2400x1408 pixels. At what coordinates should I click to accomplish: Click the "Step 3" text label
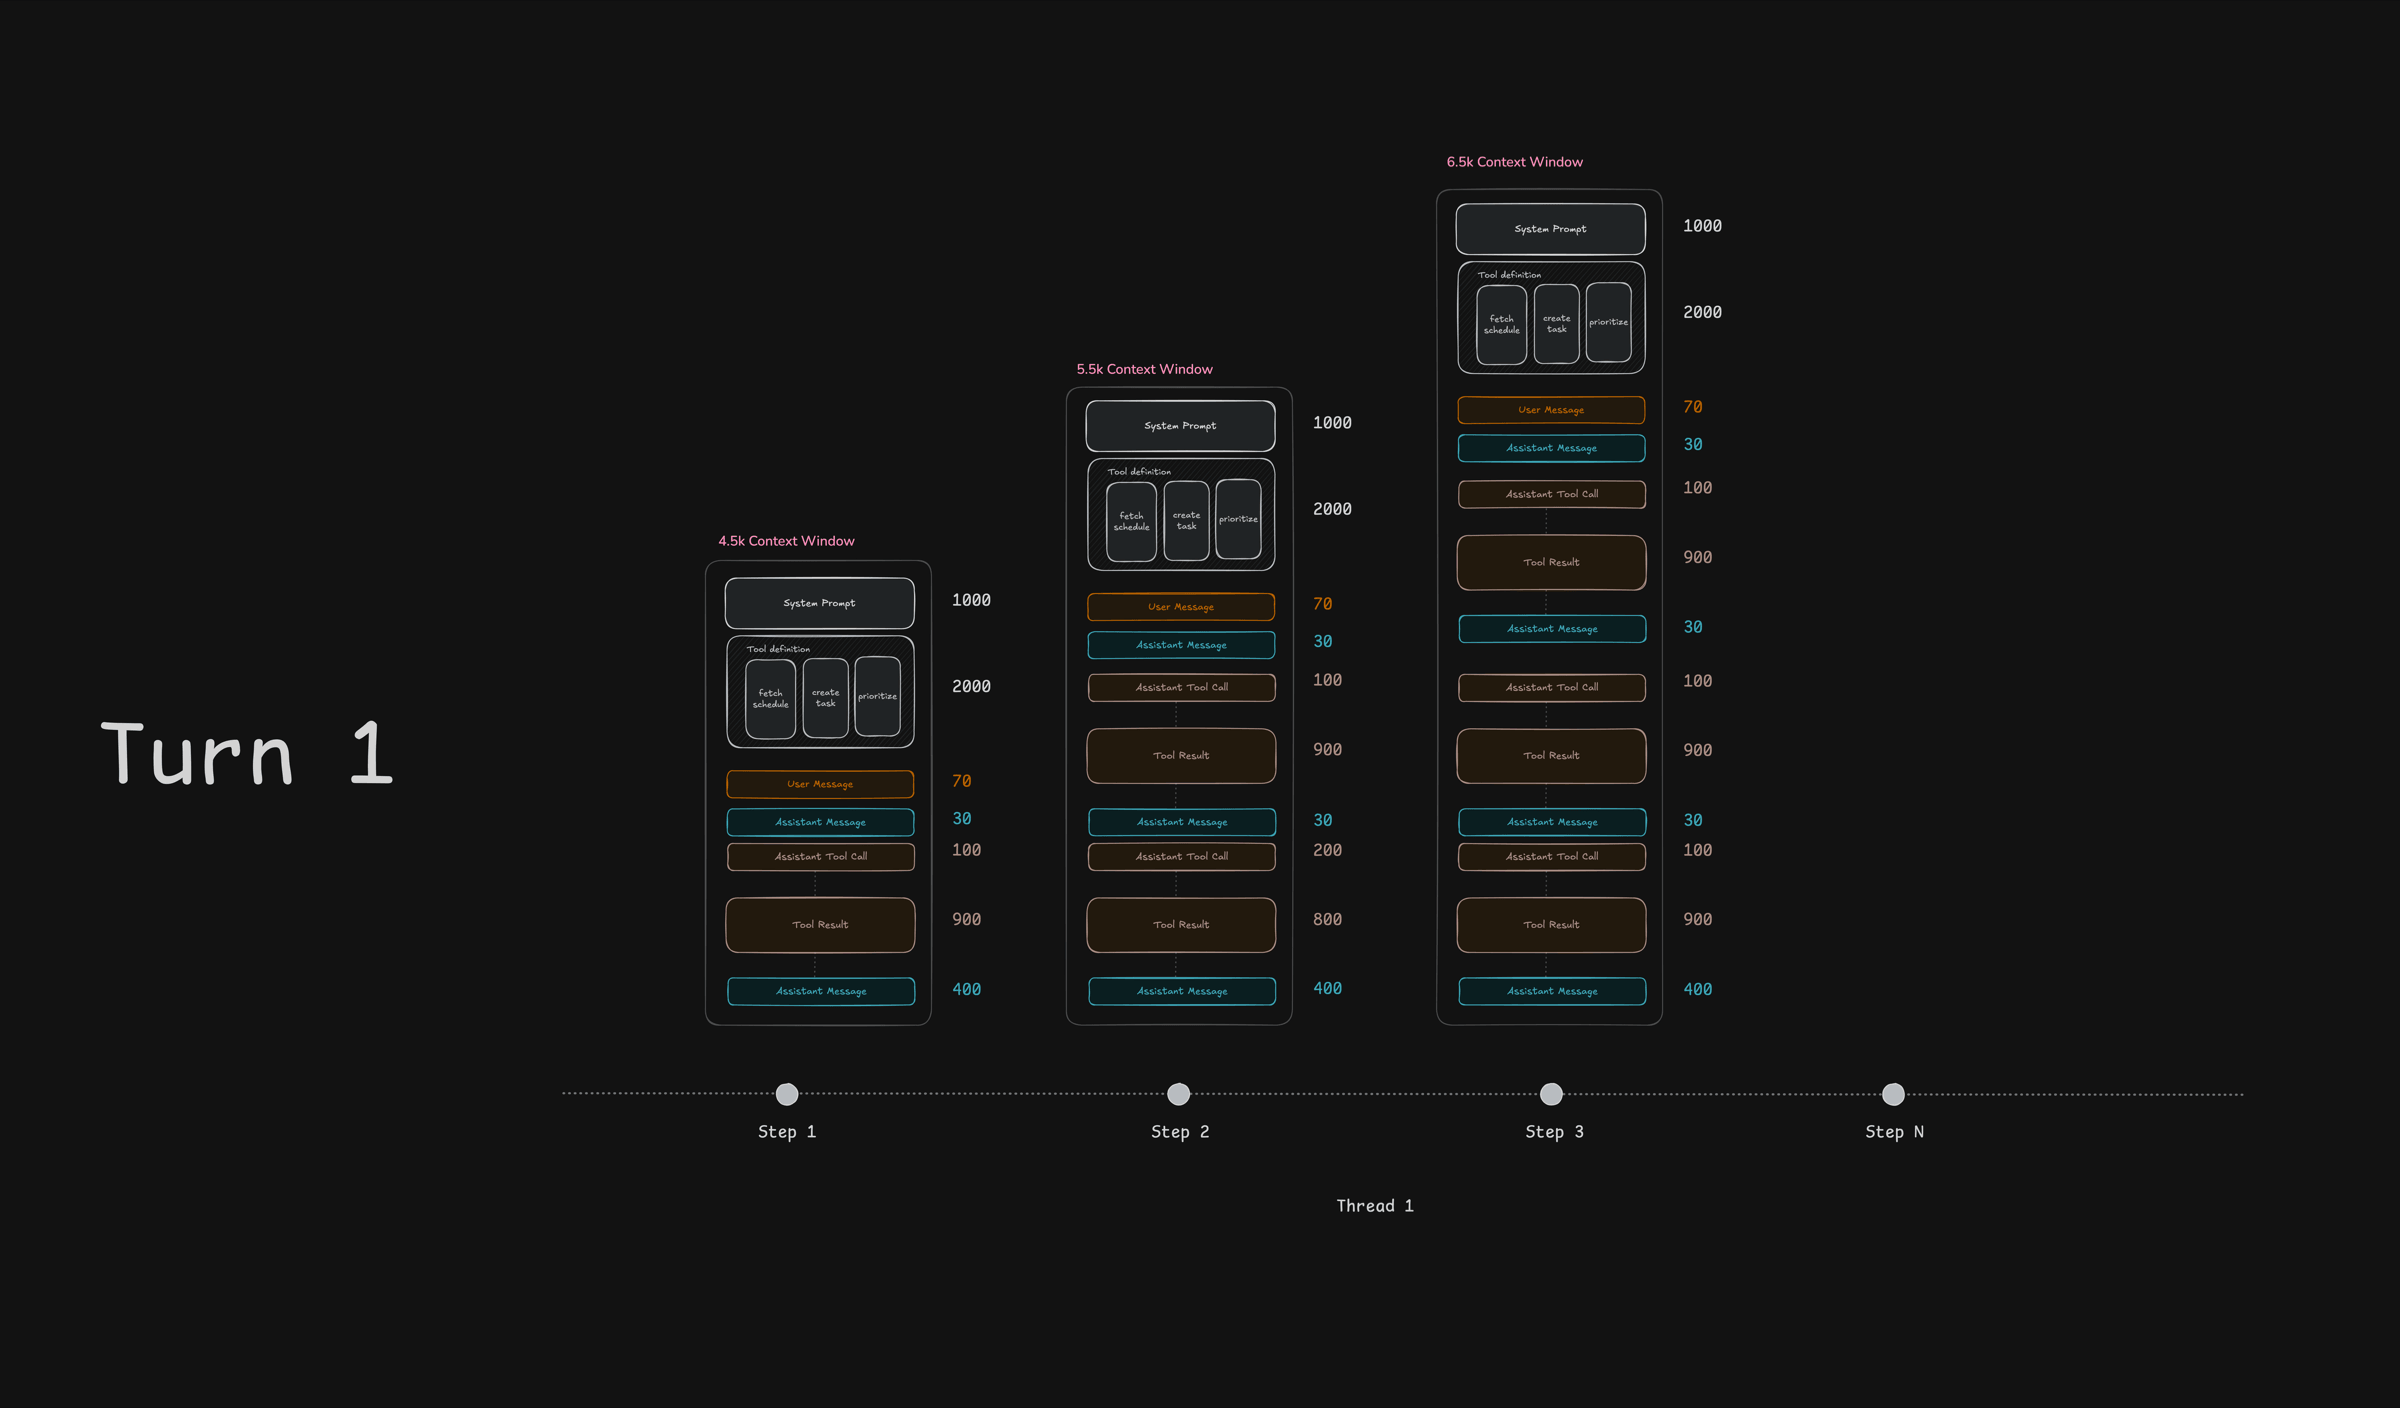(1554, 1132)
